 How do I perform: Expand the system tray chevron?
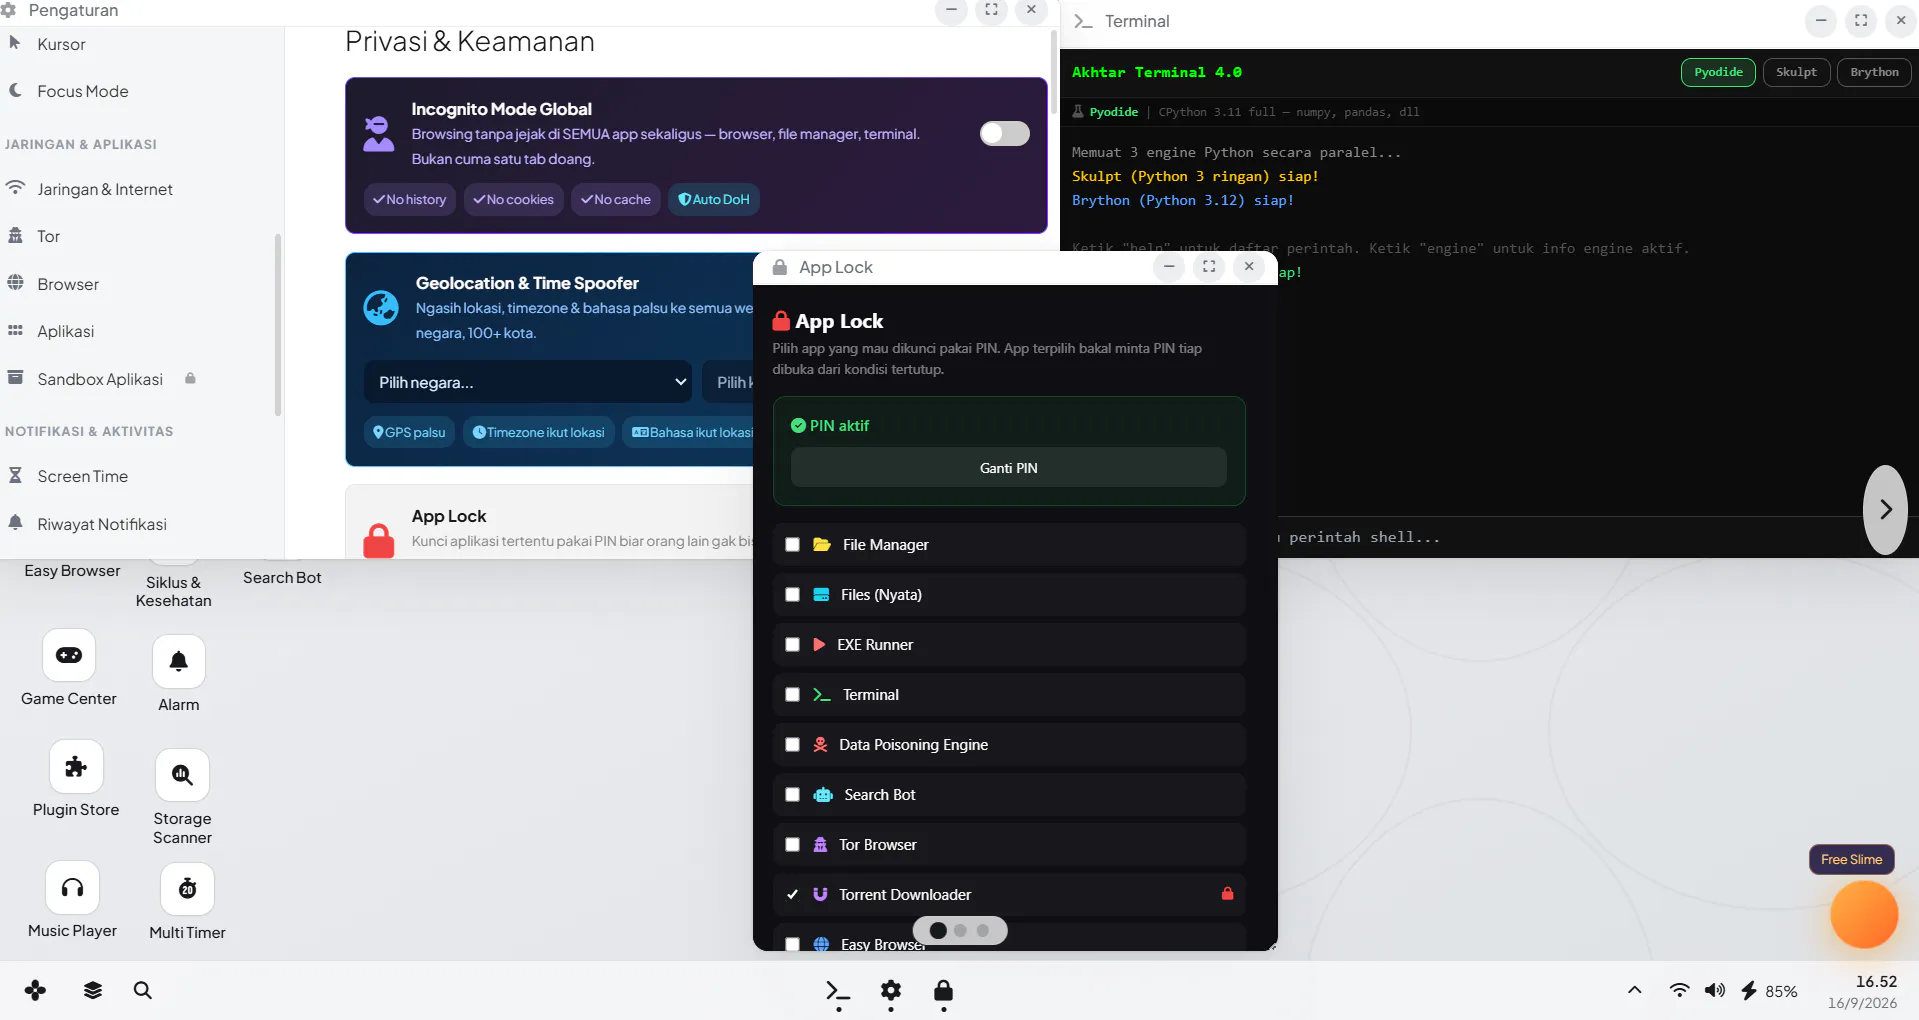tap(1635, 990)
